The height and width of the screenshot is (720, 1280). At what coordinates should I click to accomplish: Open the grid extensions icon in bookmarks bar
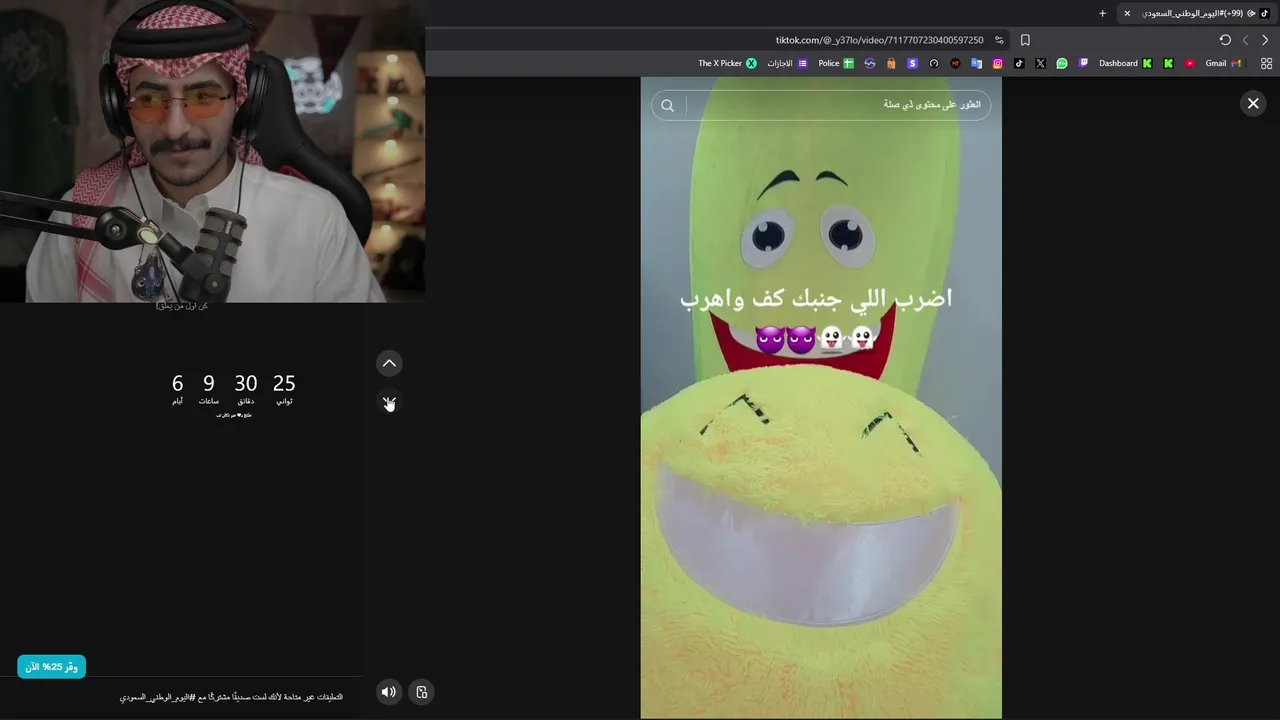[1266, 63]
